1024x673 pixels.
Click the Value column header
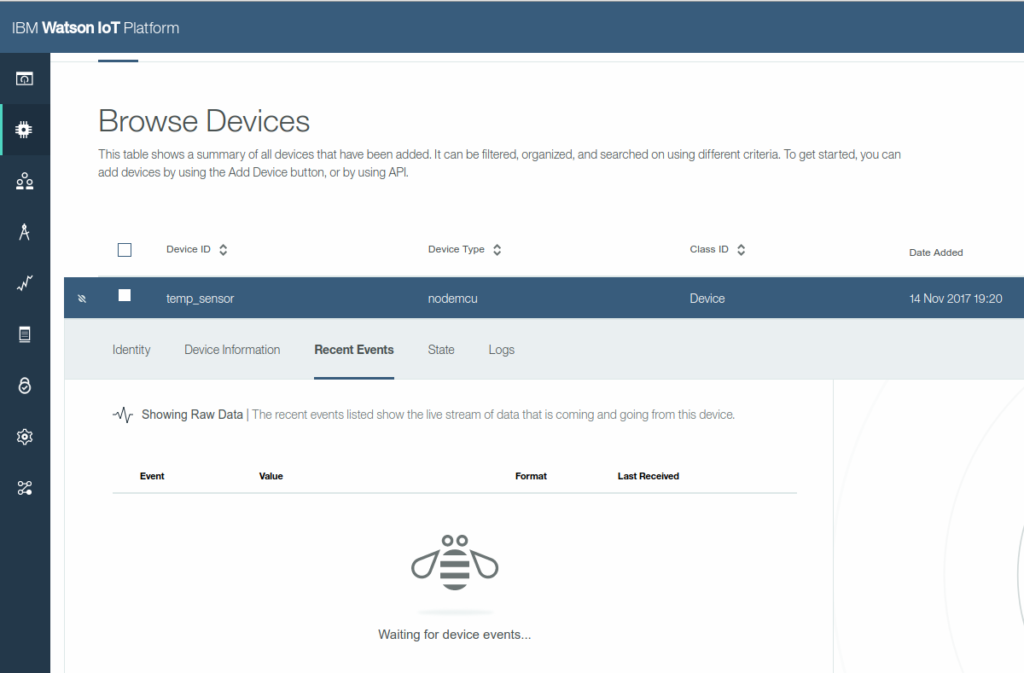pos(271,476)
